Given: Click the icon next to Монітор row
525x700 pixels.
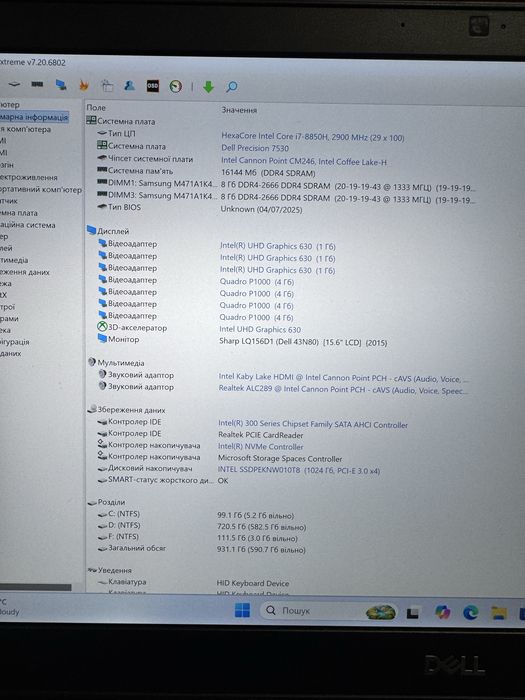Looking at the screenshot, I should (x=102, y=339).
